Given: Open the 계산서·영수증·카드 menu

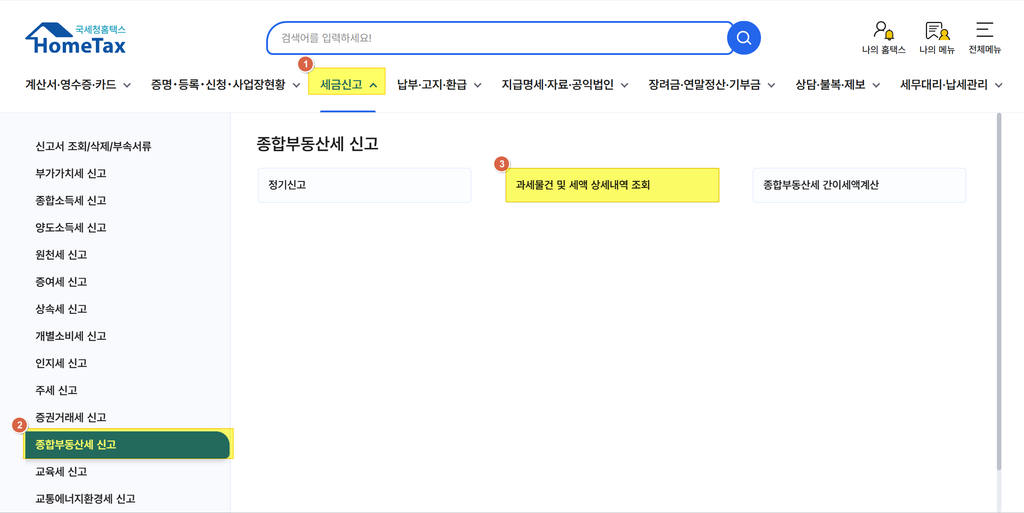Looking at the screenshot, I should point(71,85).
